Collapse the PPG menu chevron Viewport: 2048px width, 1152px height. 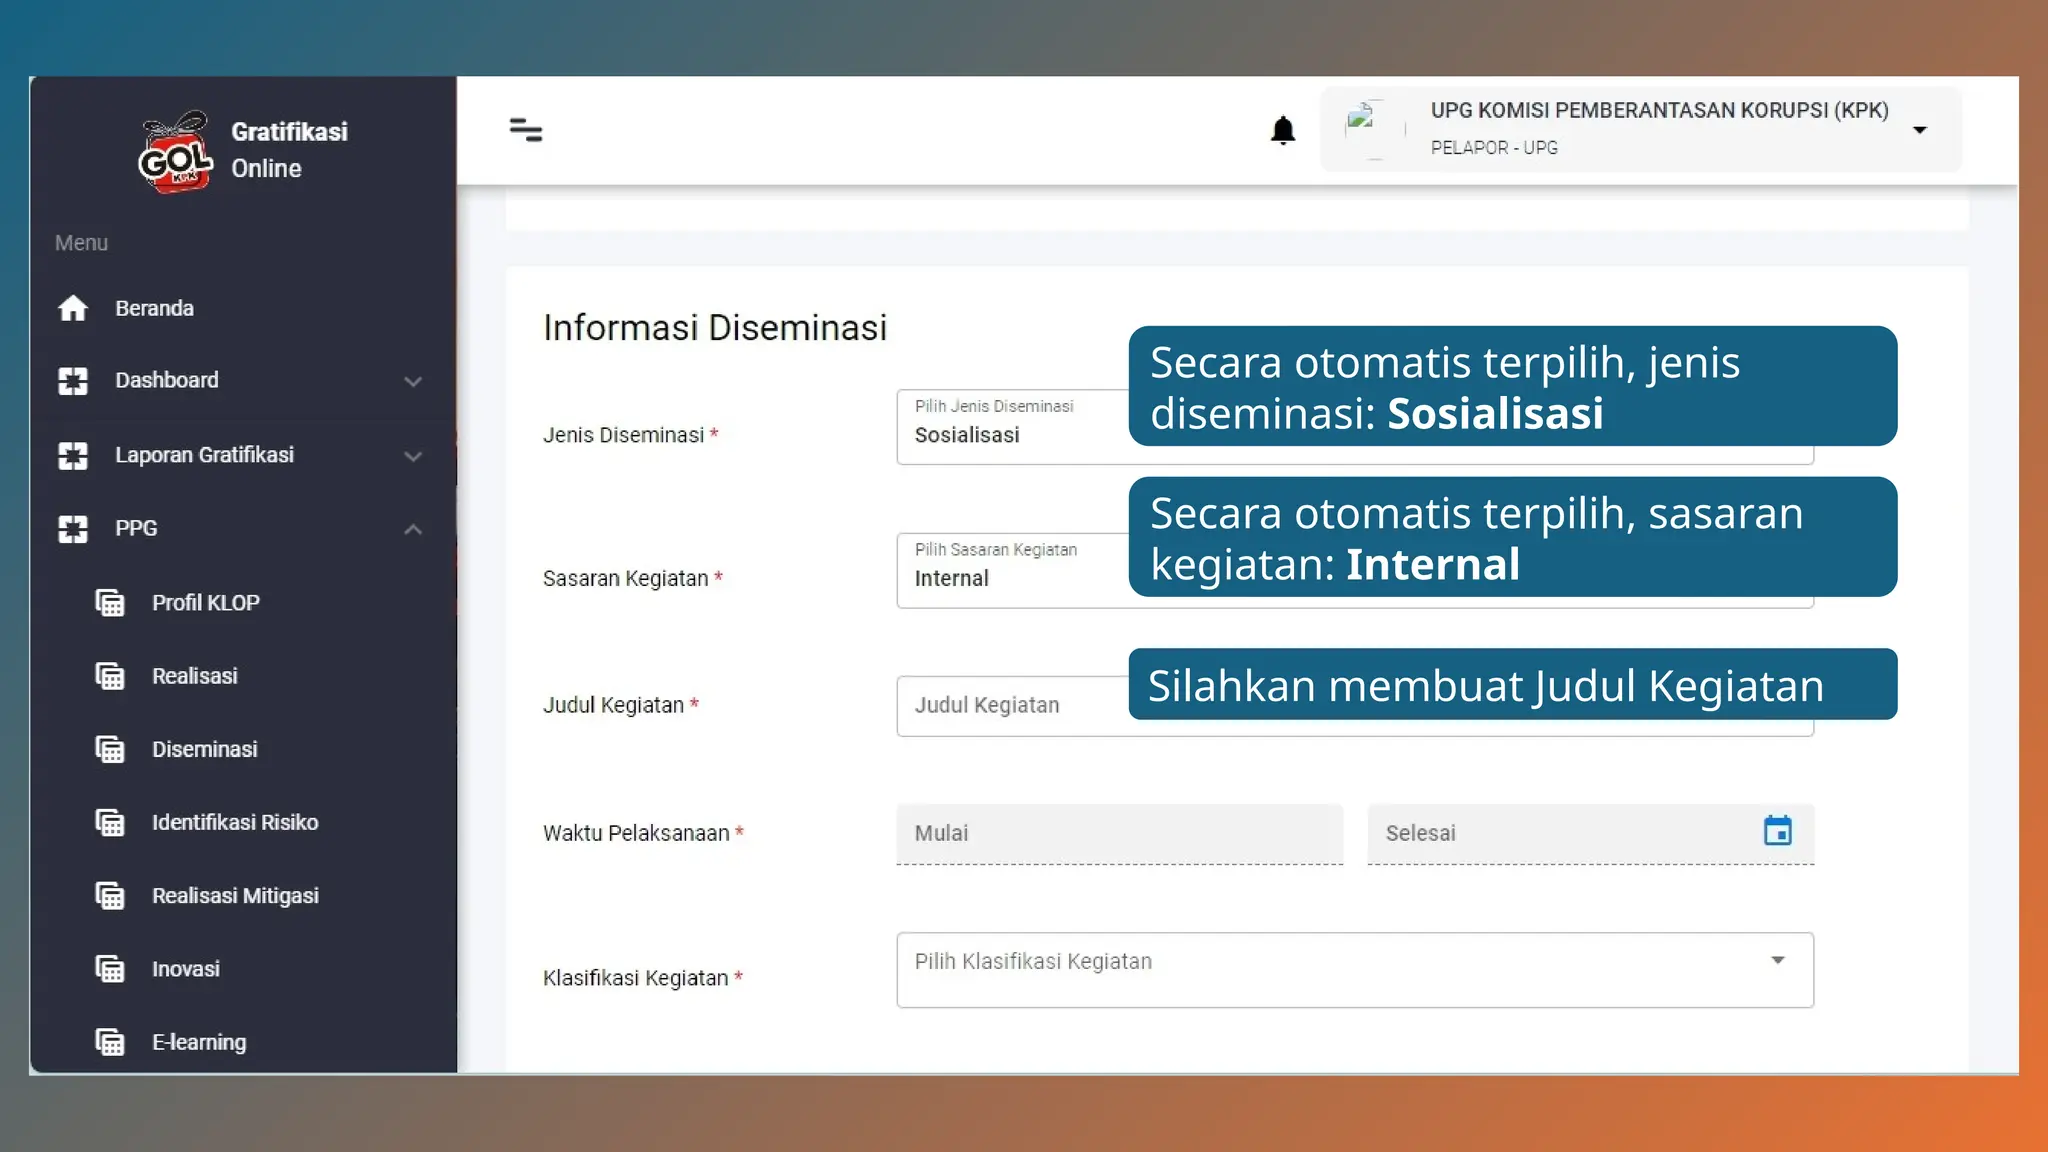tap(412, 529)
